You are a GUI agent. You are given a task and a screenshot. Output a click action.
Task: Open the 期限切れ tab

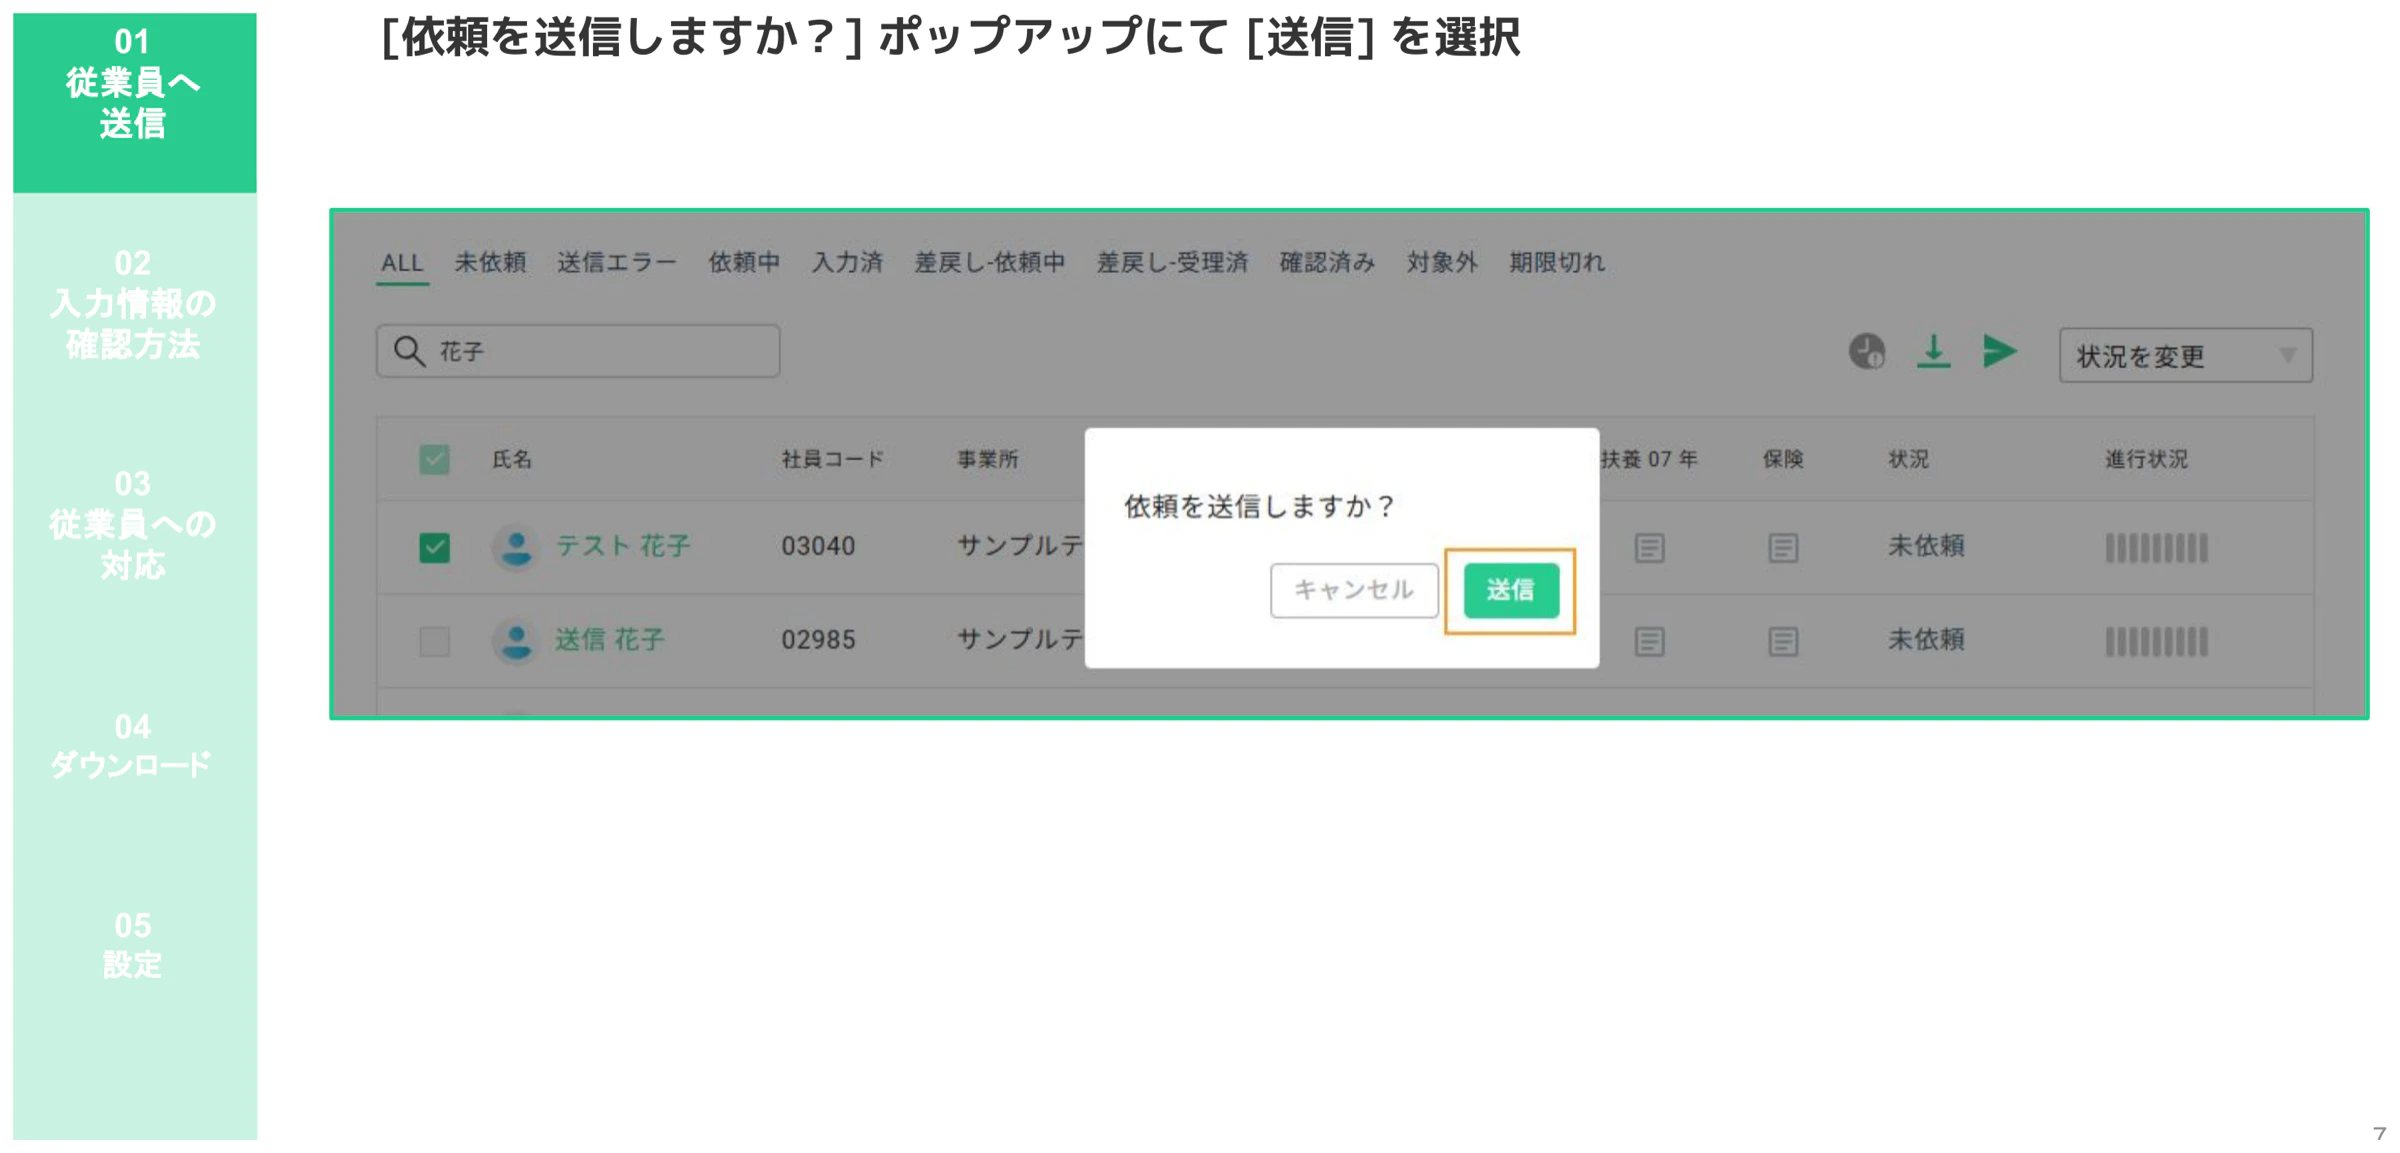[1557, 263]
